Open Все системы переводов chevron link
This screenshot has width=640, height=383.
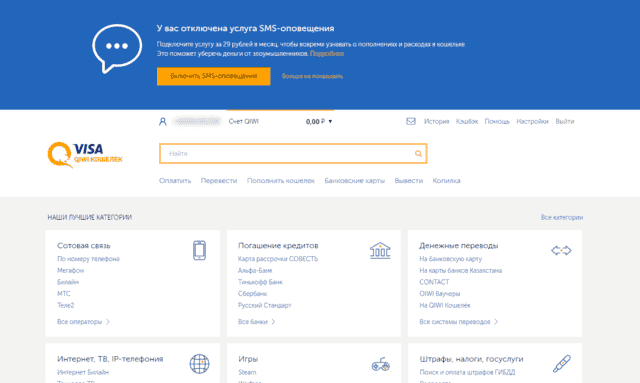pos(458,322)
